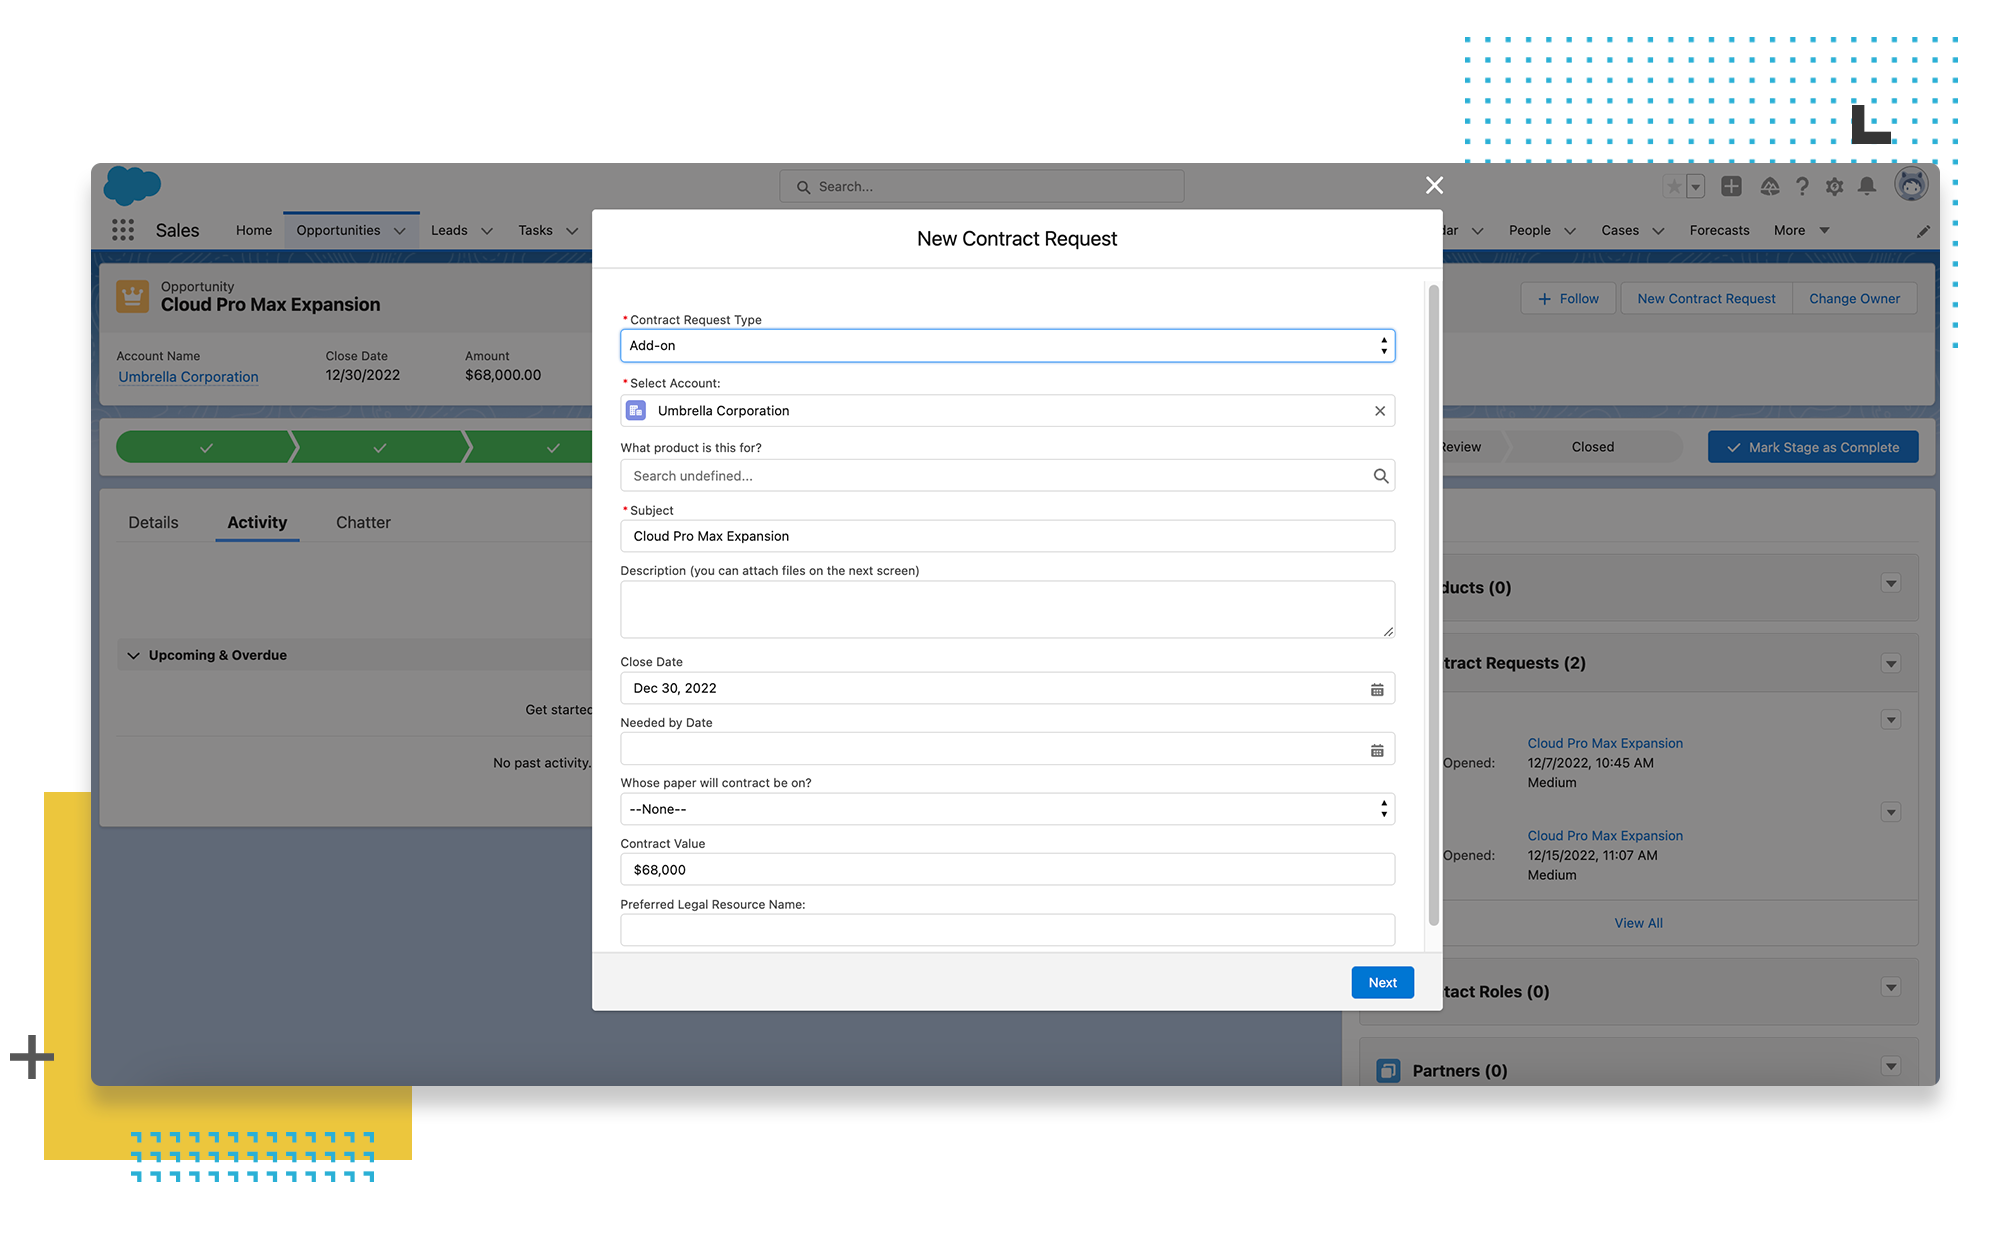Open Cloud Pro Max Expansion request from 12/7/2022
The image size is (2000, 1239).
coord(1605,744)
